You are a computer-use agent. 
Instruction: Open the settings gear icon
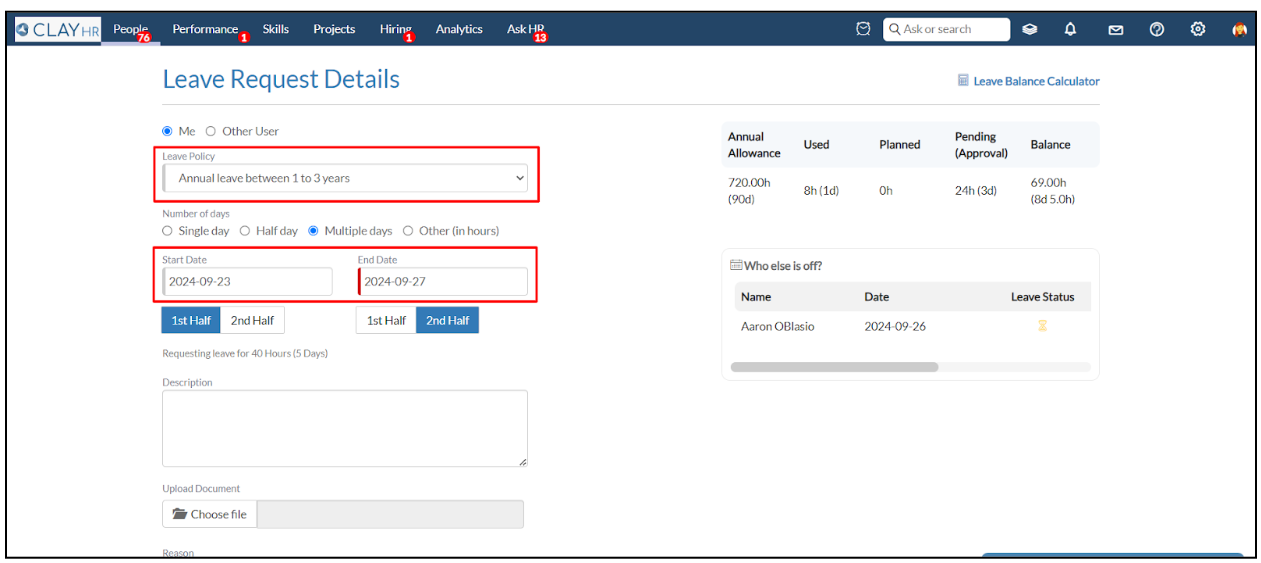point(1198,29)
